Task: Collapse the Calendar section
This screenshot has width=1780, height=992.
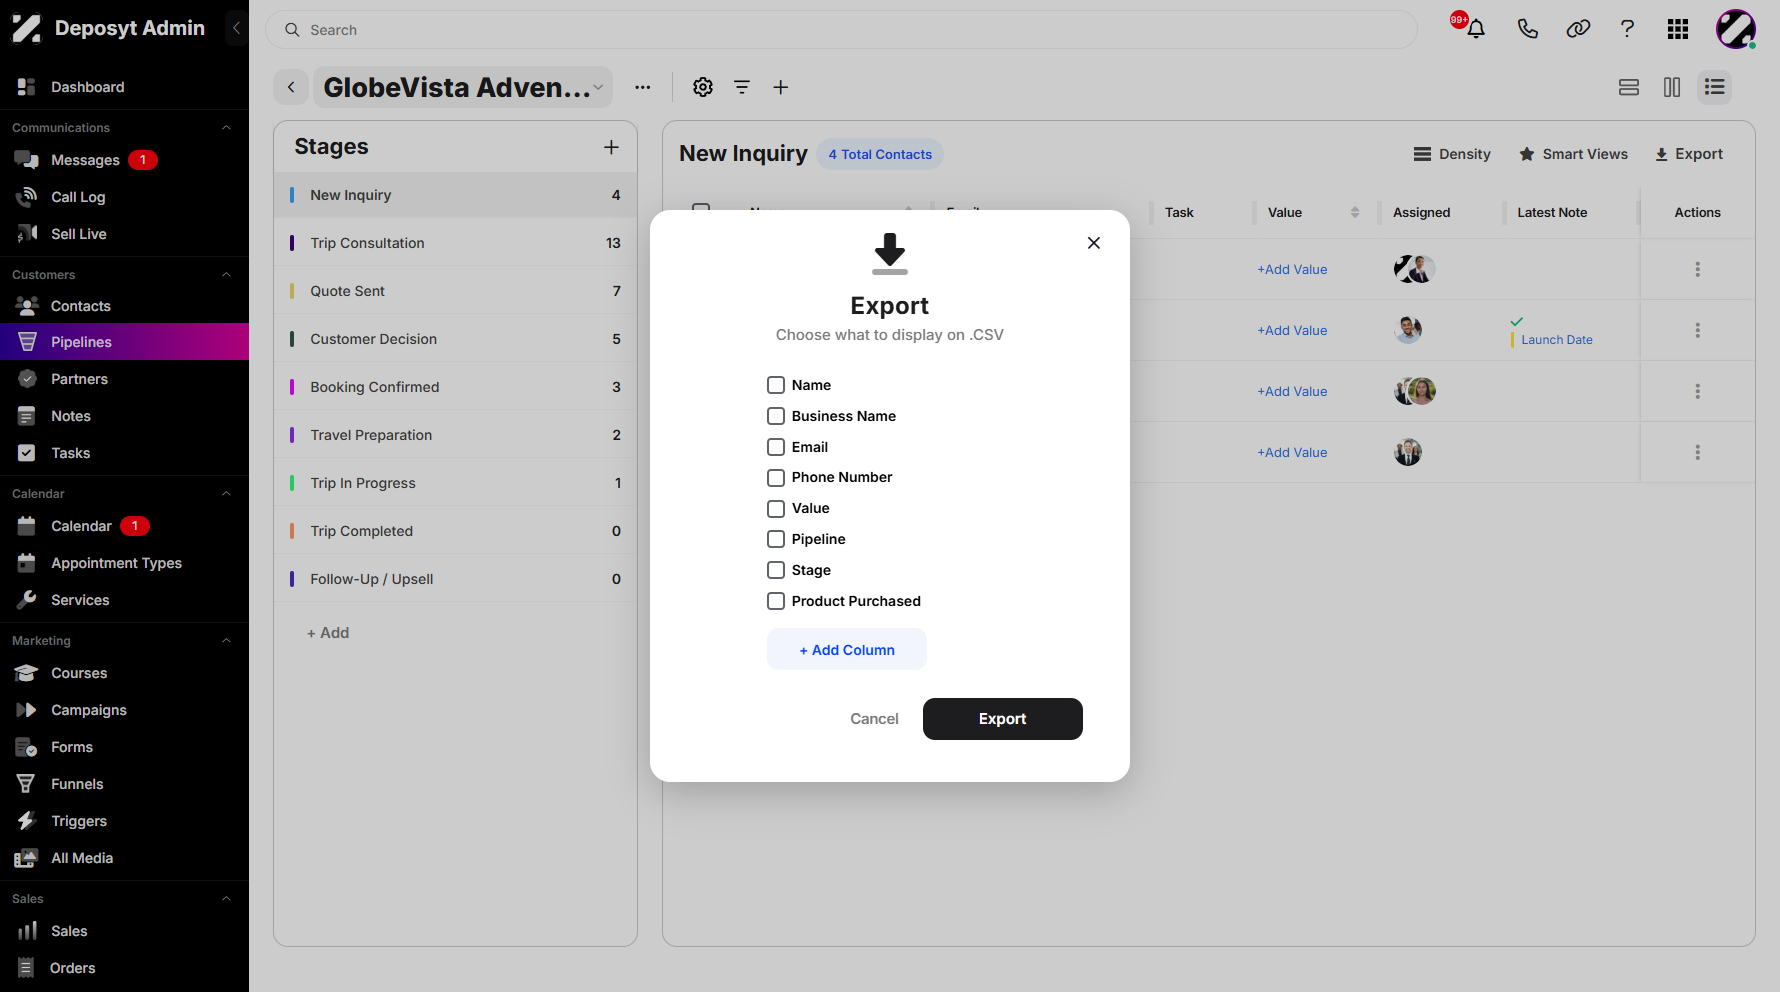Action: click(226, 494)
